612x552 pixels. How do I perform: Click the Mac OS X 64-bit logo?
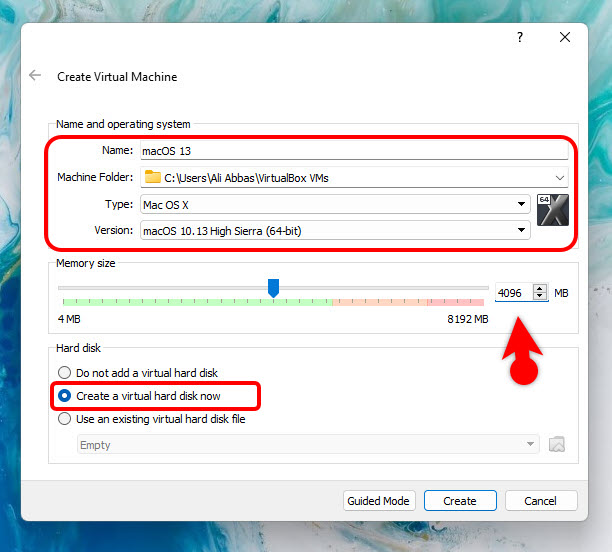click(553, 210)
